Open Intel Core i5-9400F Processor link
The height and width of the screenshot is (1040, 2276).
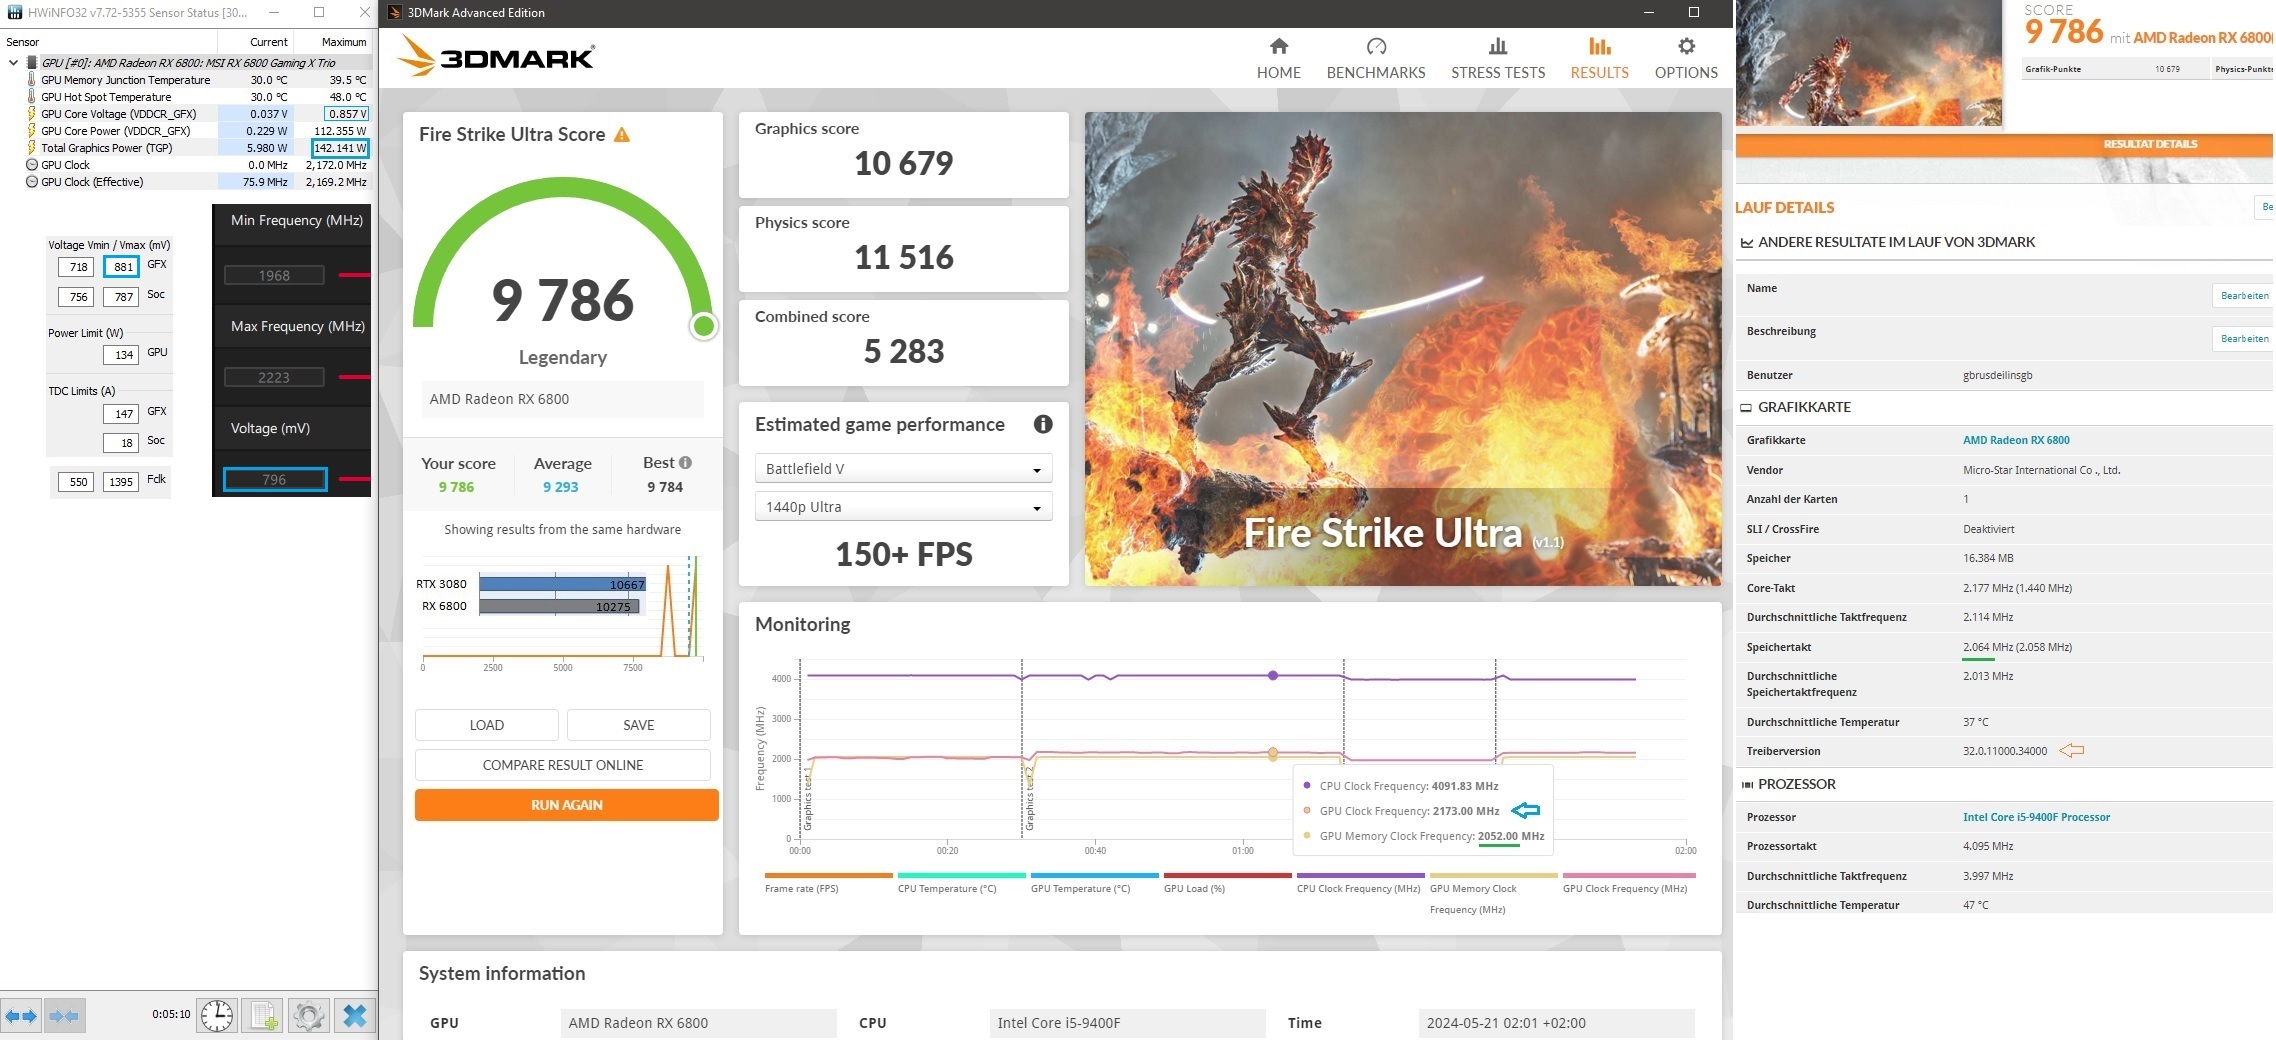2036,817
